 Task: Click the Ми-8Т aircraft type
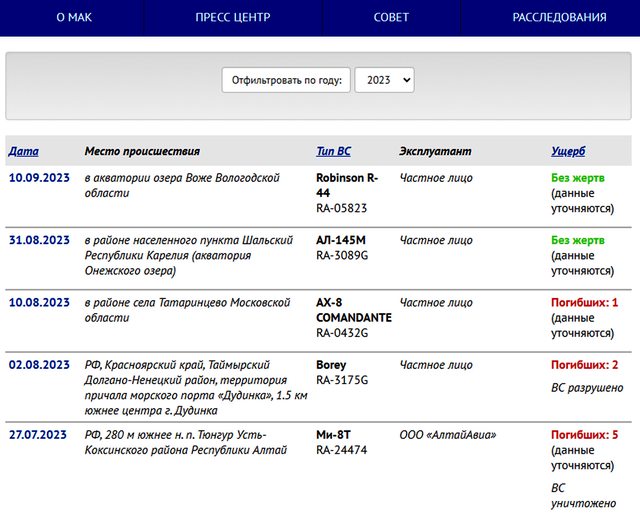point(333,435)
